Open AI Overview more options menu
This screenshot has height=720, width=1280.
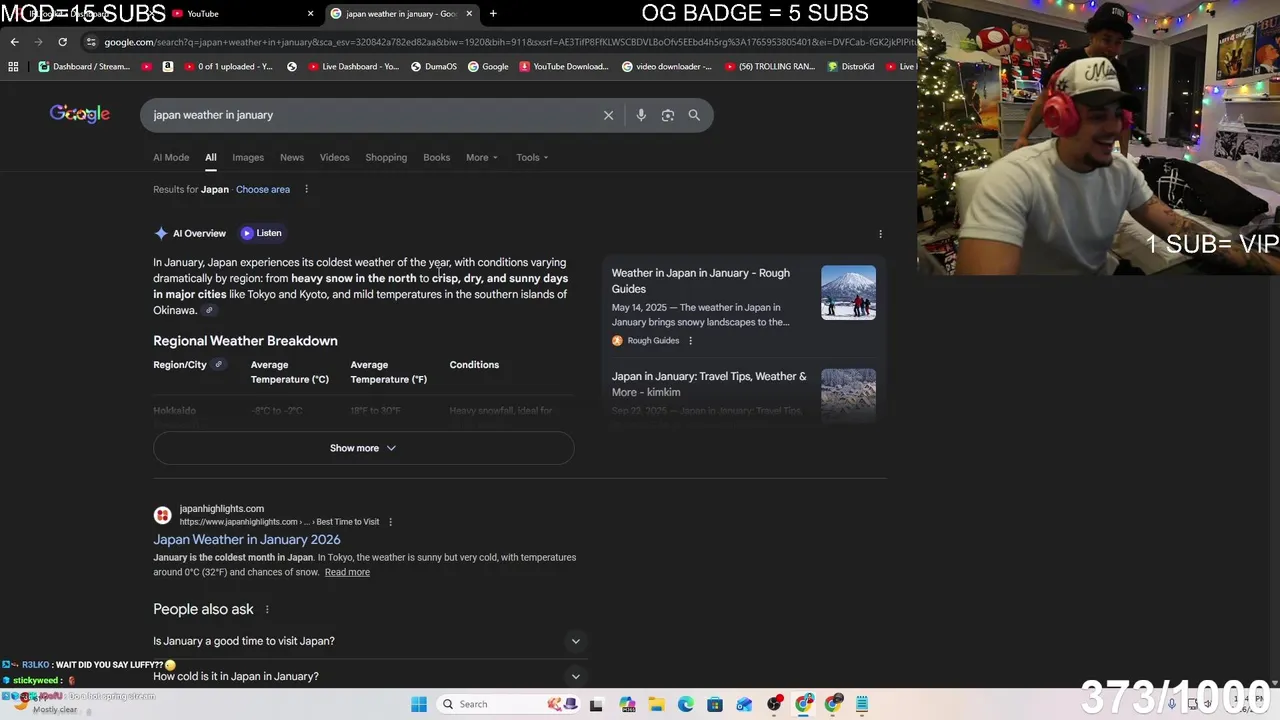click(x=880, y=234)
